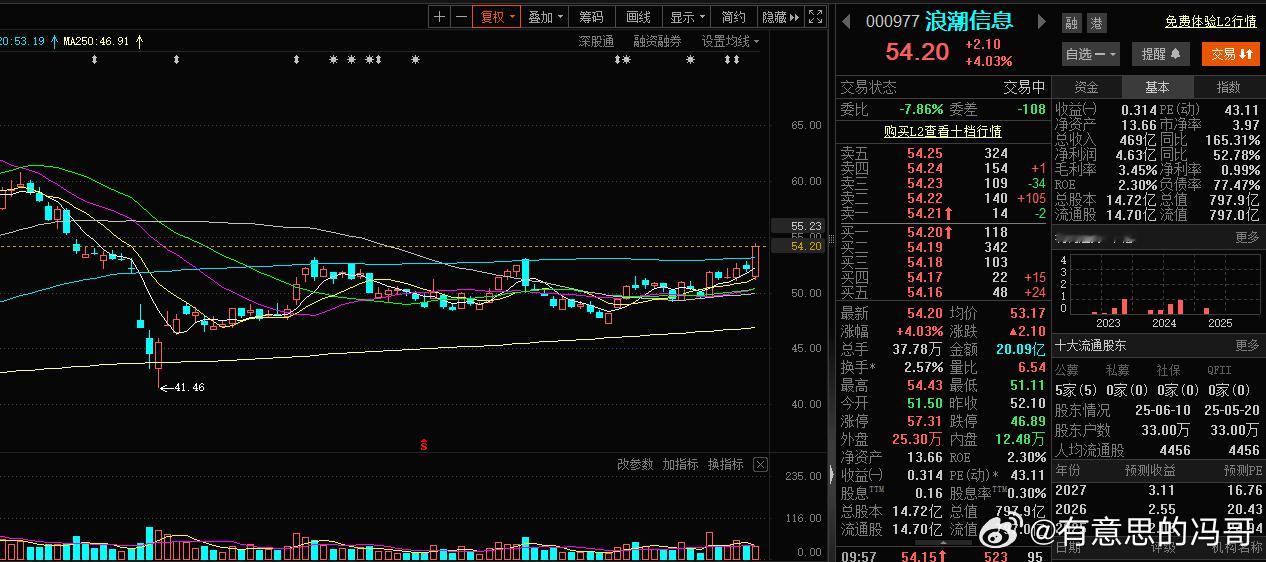Click the 2027 forecast row 3.11
The height and width of the screenshot is (562, 1266).
tap(1158, 490)
